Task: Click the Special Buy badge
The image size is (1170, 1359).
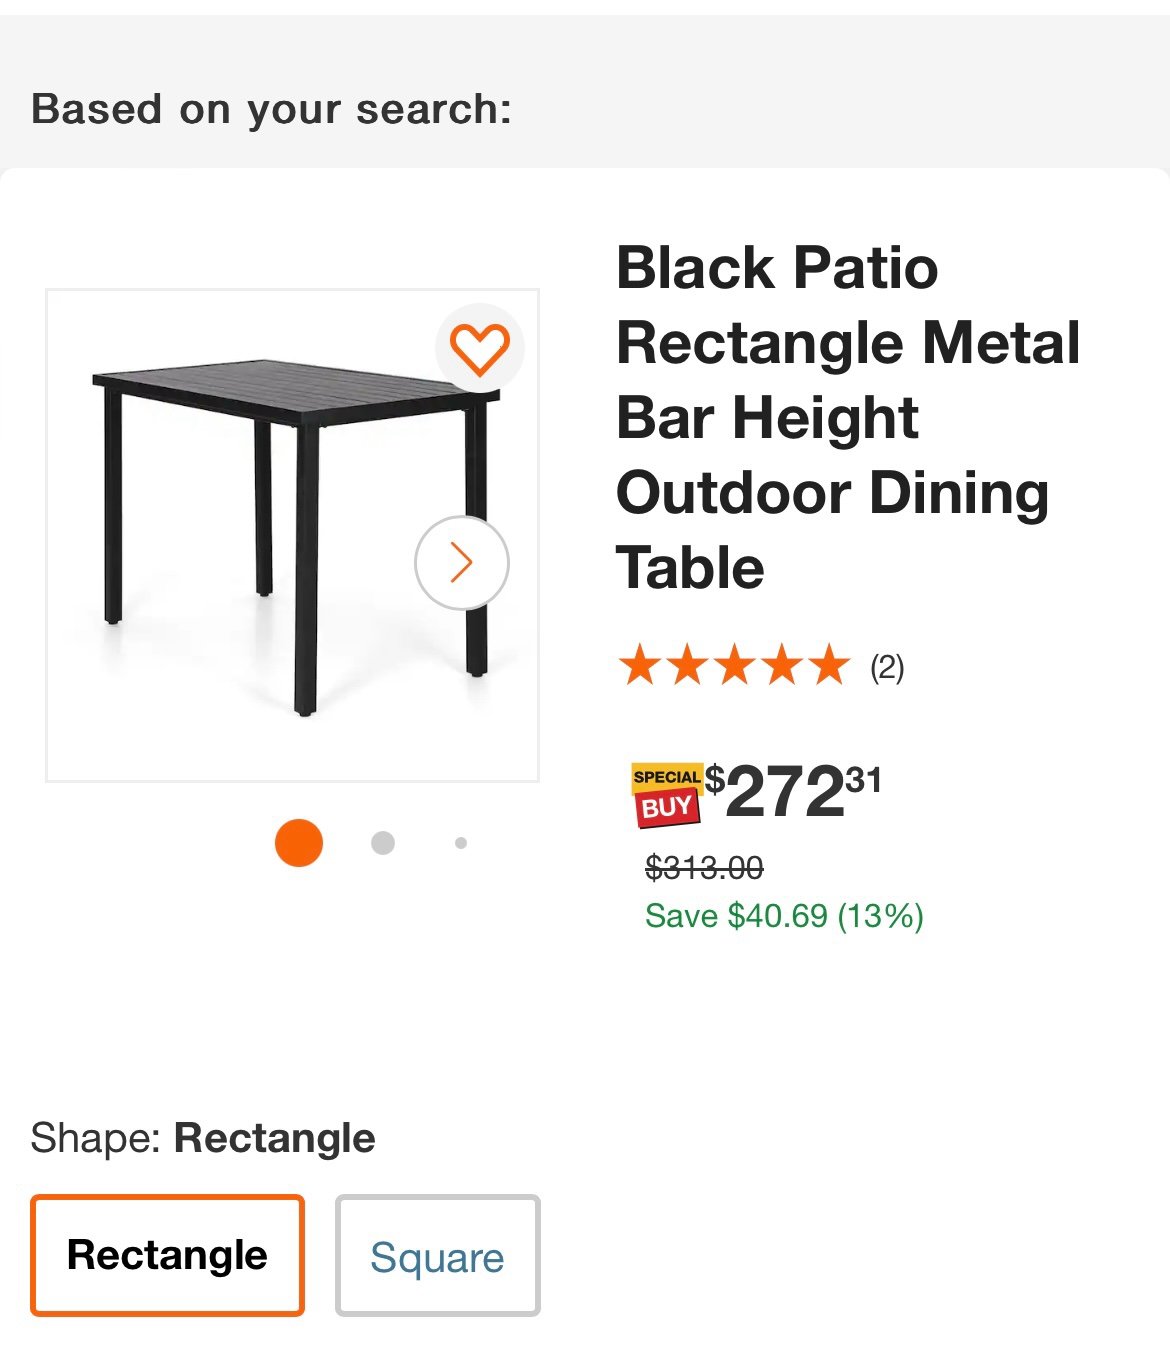Action: pos(666,795)
